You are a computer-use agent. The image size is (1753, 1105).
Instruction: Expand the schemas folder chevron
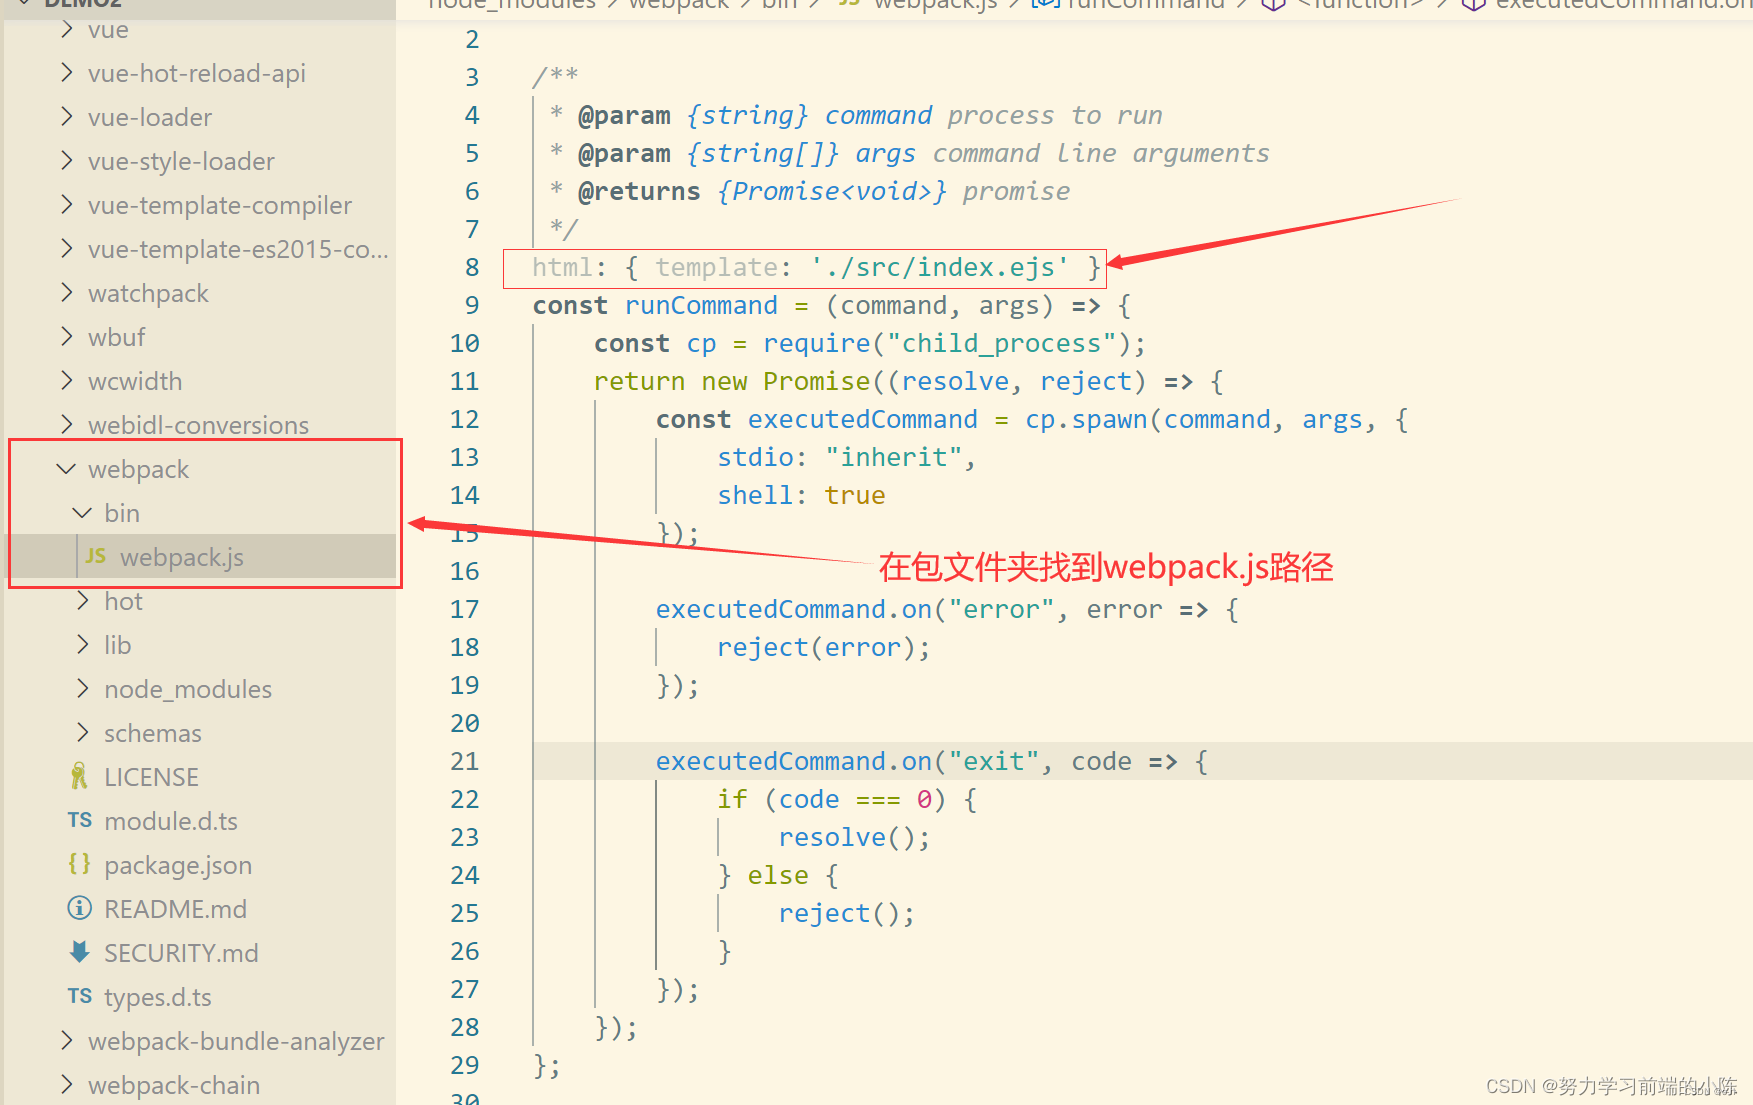coord(82,732)
